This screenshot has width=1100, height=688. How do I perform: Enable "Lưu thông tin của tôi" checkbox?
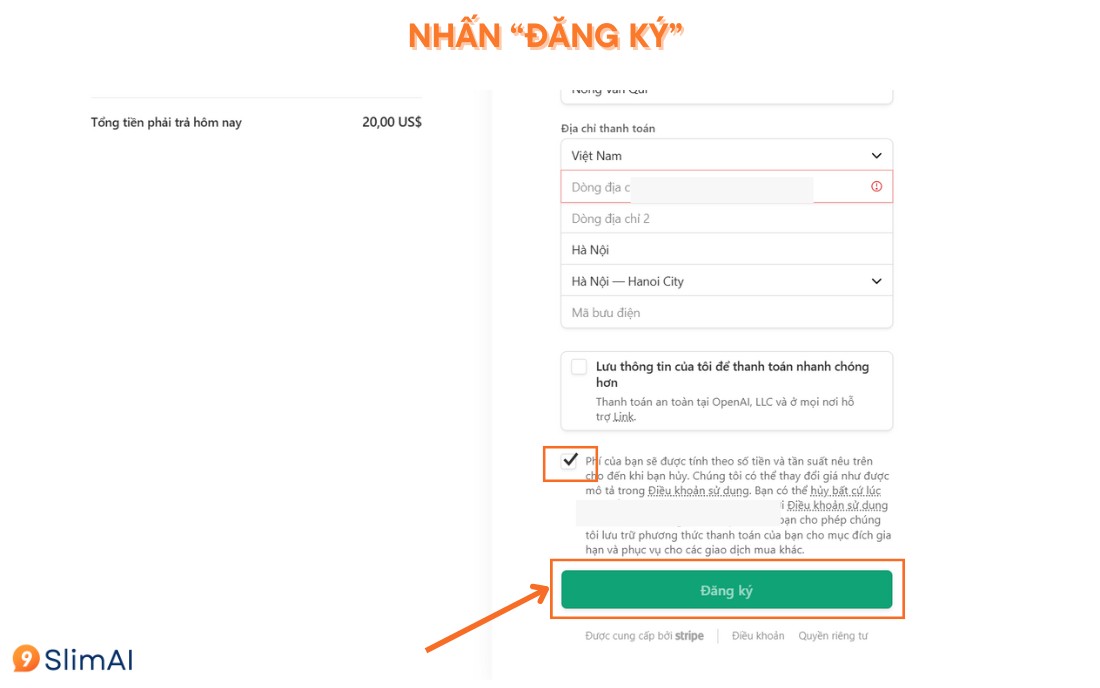click(x=579, y=367)
